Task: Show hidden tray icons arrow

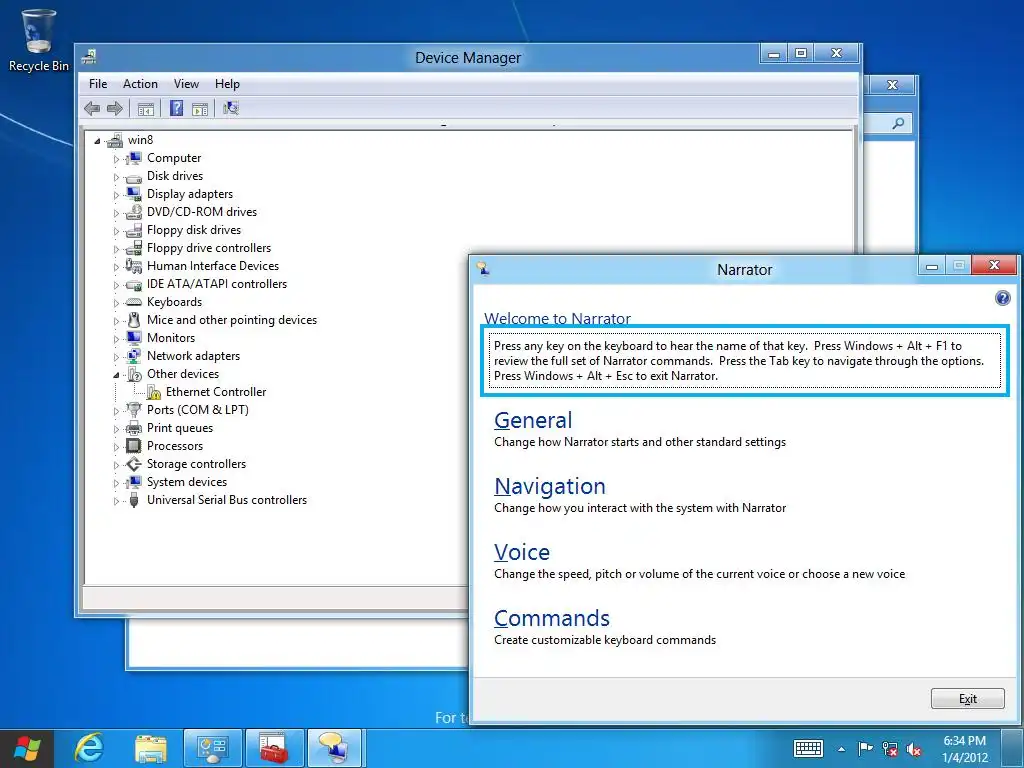Action: click(841, 749)
